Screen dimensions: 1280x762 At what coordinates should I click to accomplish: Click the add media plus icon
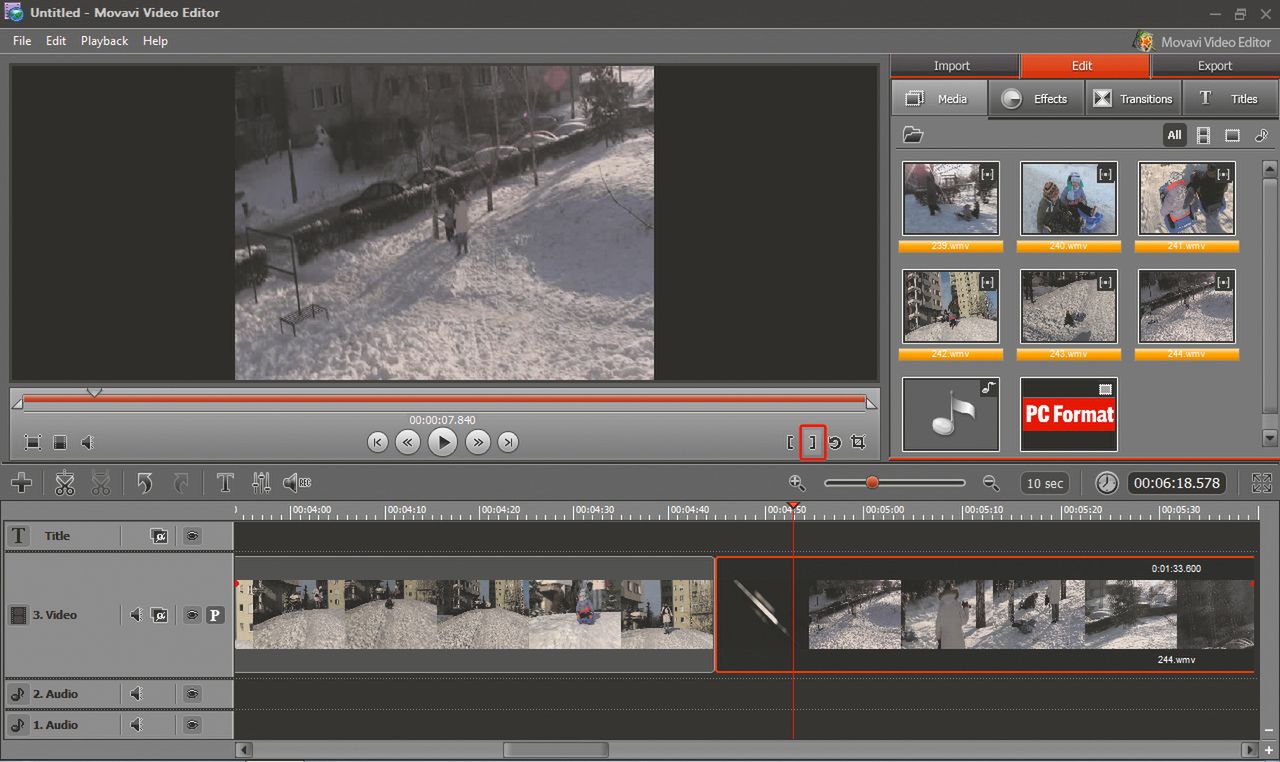pyautogui.click(x=21, y=484)
